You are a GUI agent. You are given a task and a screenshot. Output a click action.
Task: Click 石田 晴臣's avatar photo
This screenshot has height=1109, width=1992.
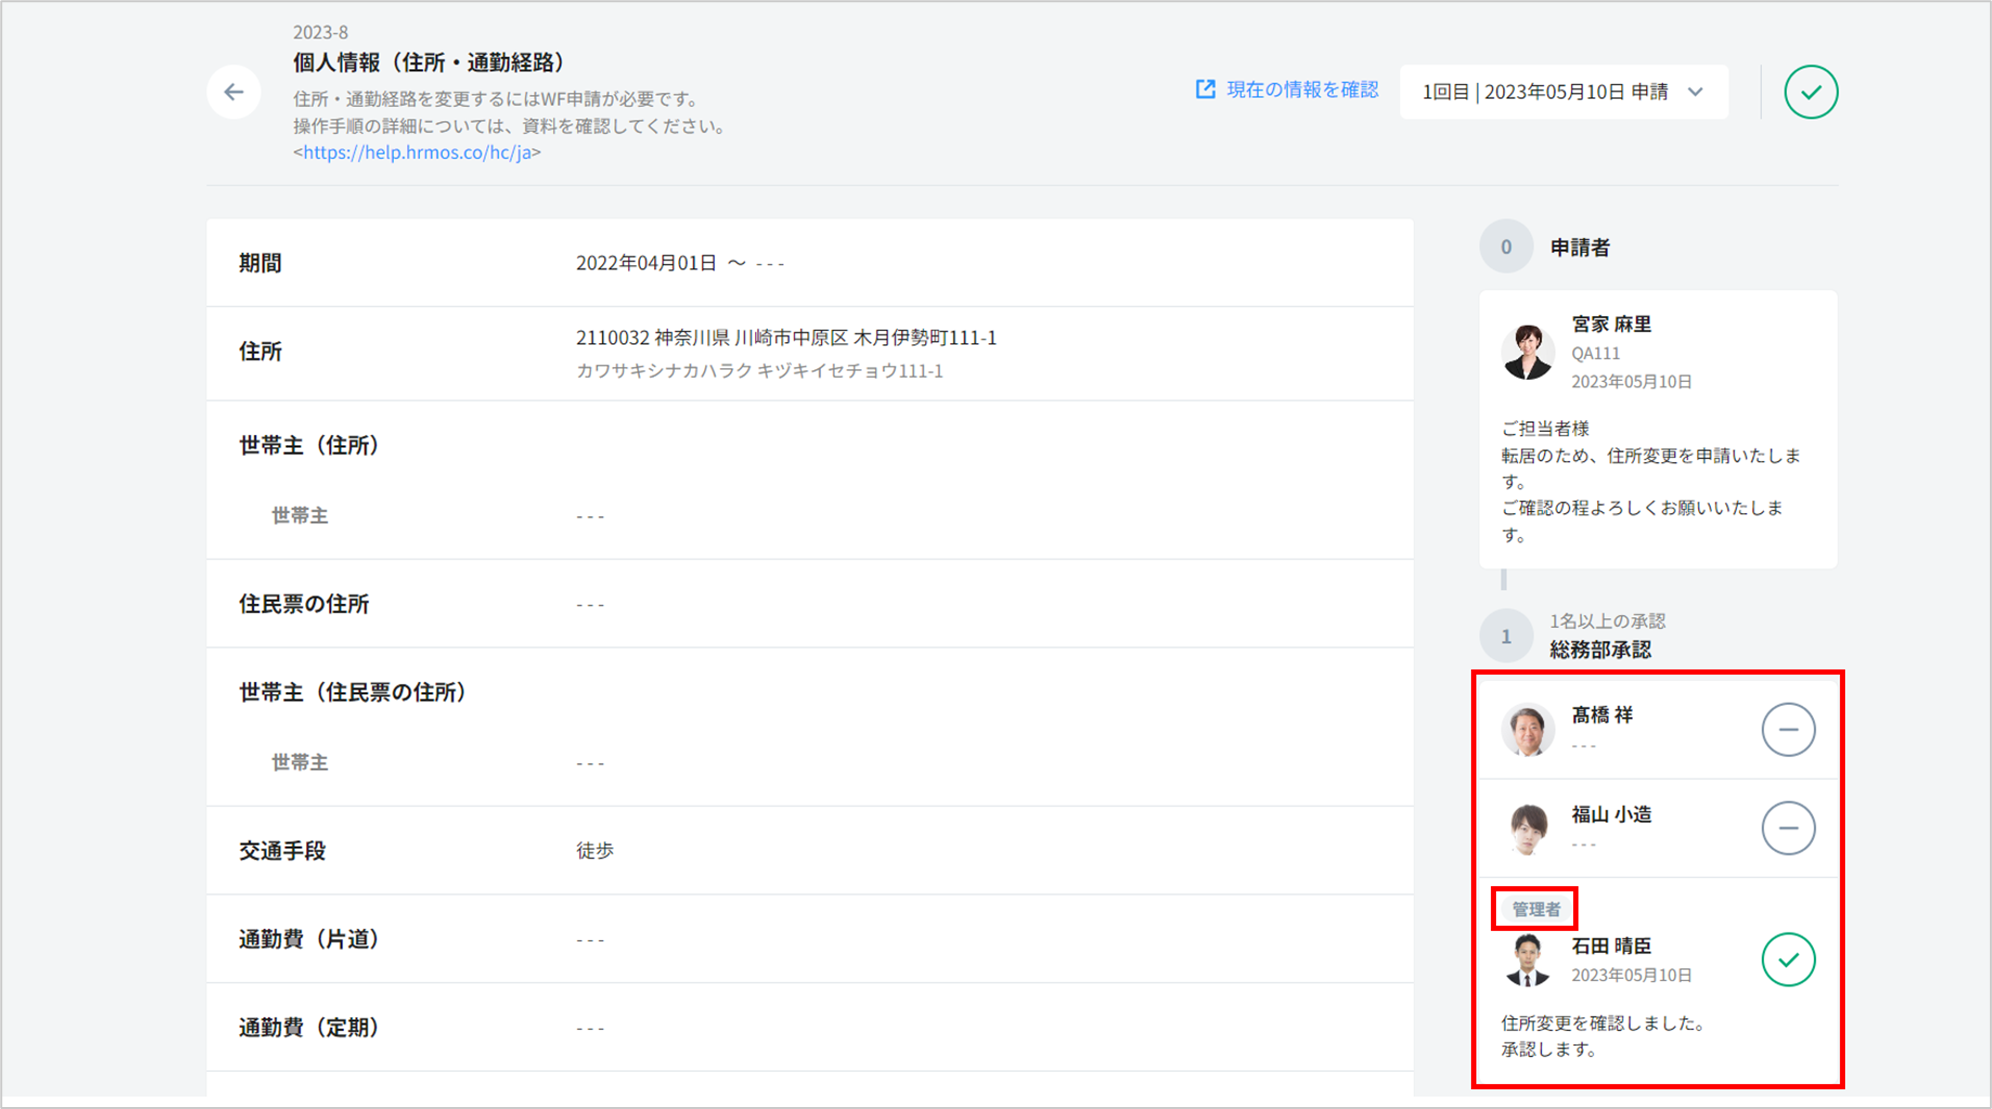click(x=1527, y=960)
